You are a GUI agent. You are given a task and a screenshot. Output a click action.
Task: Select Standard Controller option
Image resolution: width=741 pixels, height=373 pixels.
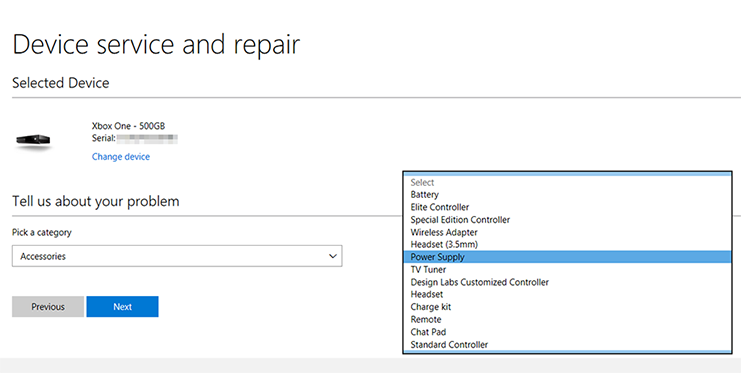point(567,344)
